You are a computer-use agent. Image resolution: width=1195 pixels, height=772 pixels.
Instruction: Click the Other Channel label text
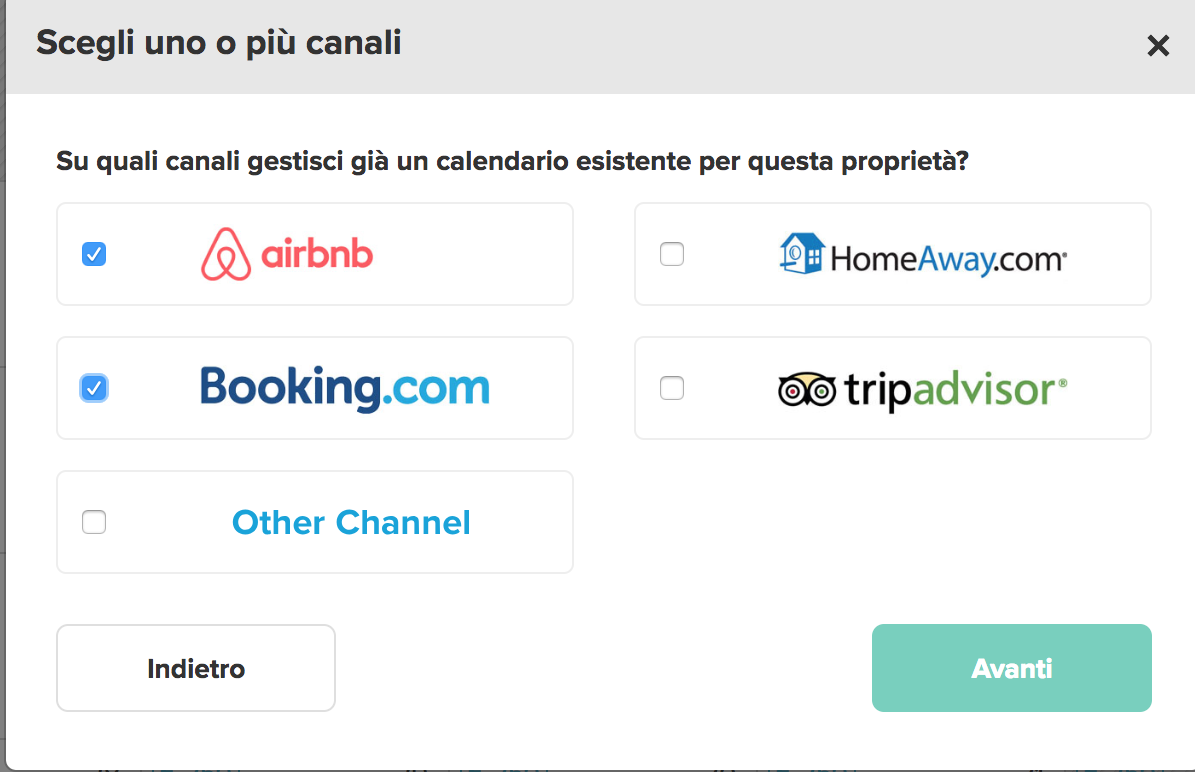click(x=351, y=522)
